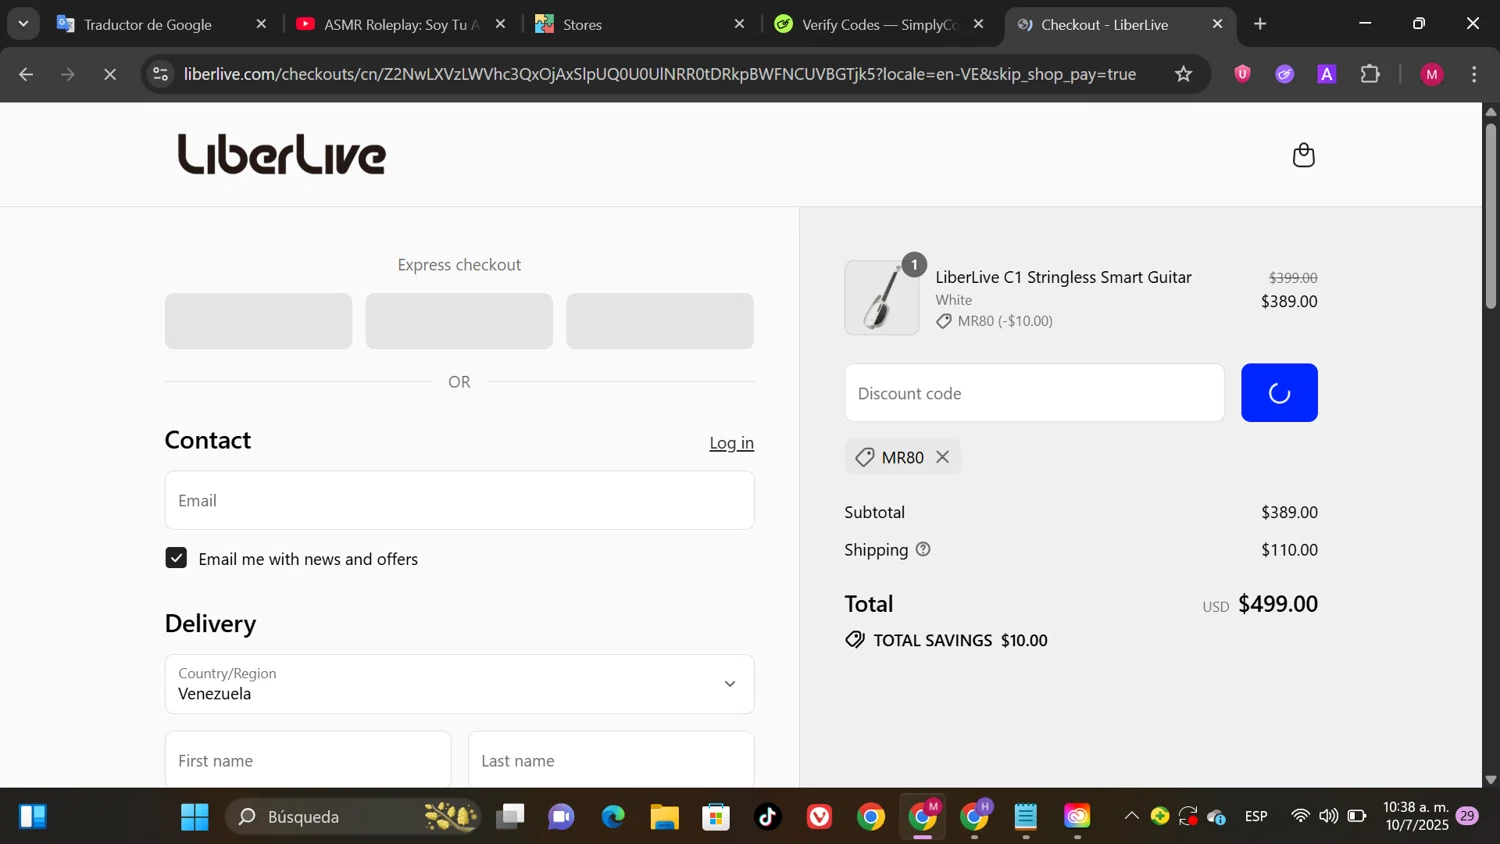Click the Log in link
Viewport: 1500px width, 844px height.
(x=731, y=443)
